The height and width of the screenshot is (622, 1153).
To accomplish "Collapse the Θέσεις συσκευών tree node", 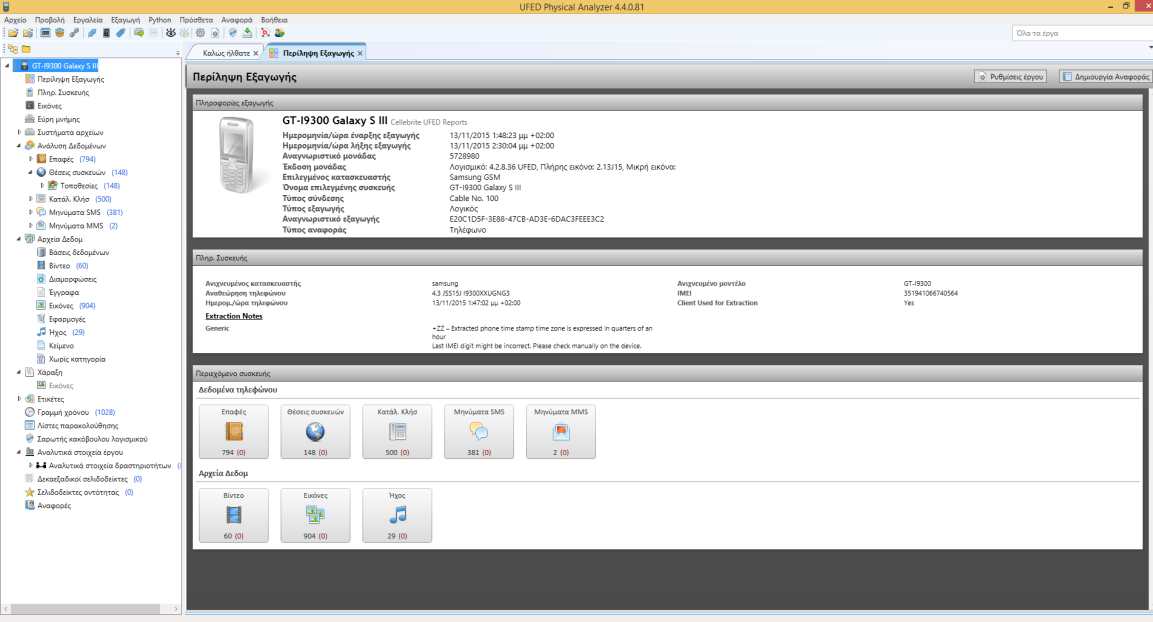I will (x=30, y=172).
